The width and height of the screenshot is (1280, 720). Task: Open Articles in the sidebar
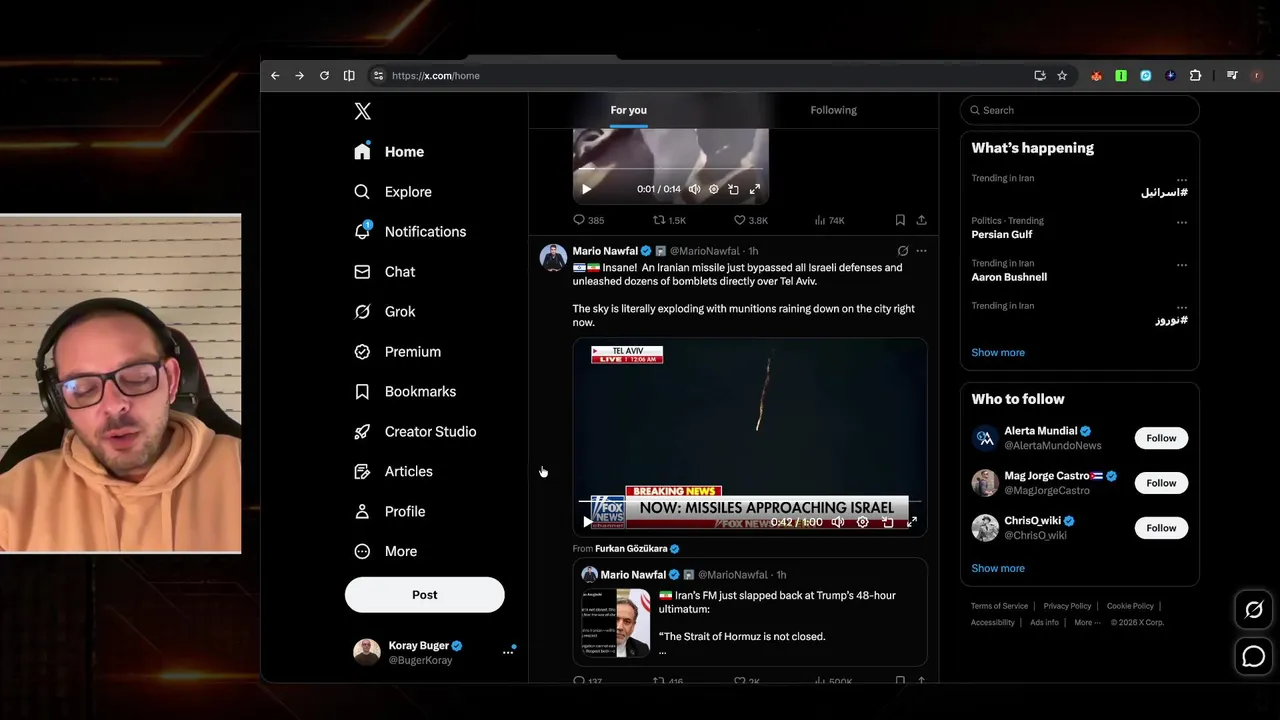394,472
